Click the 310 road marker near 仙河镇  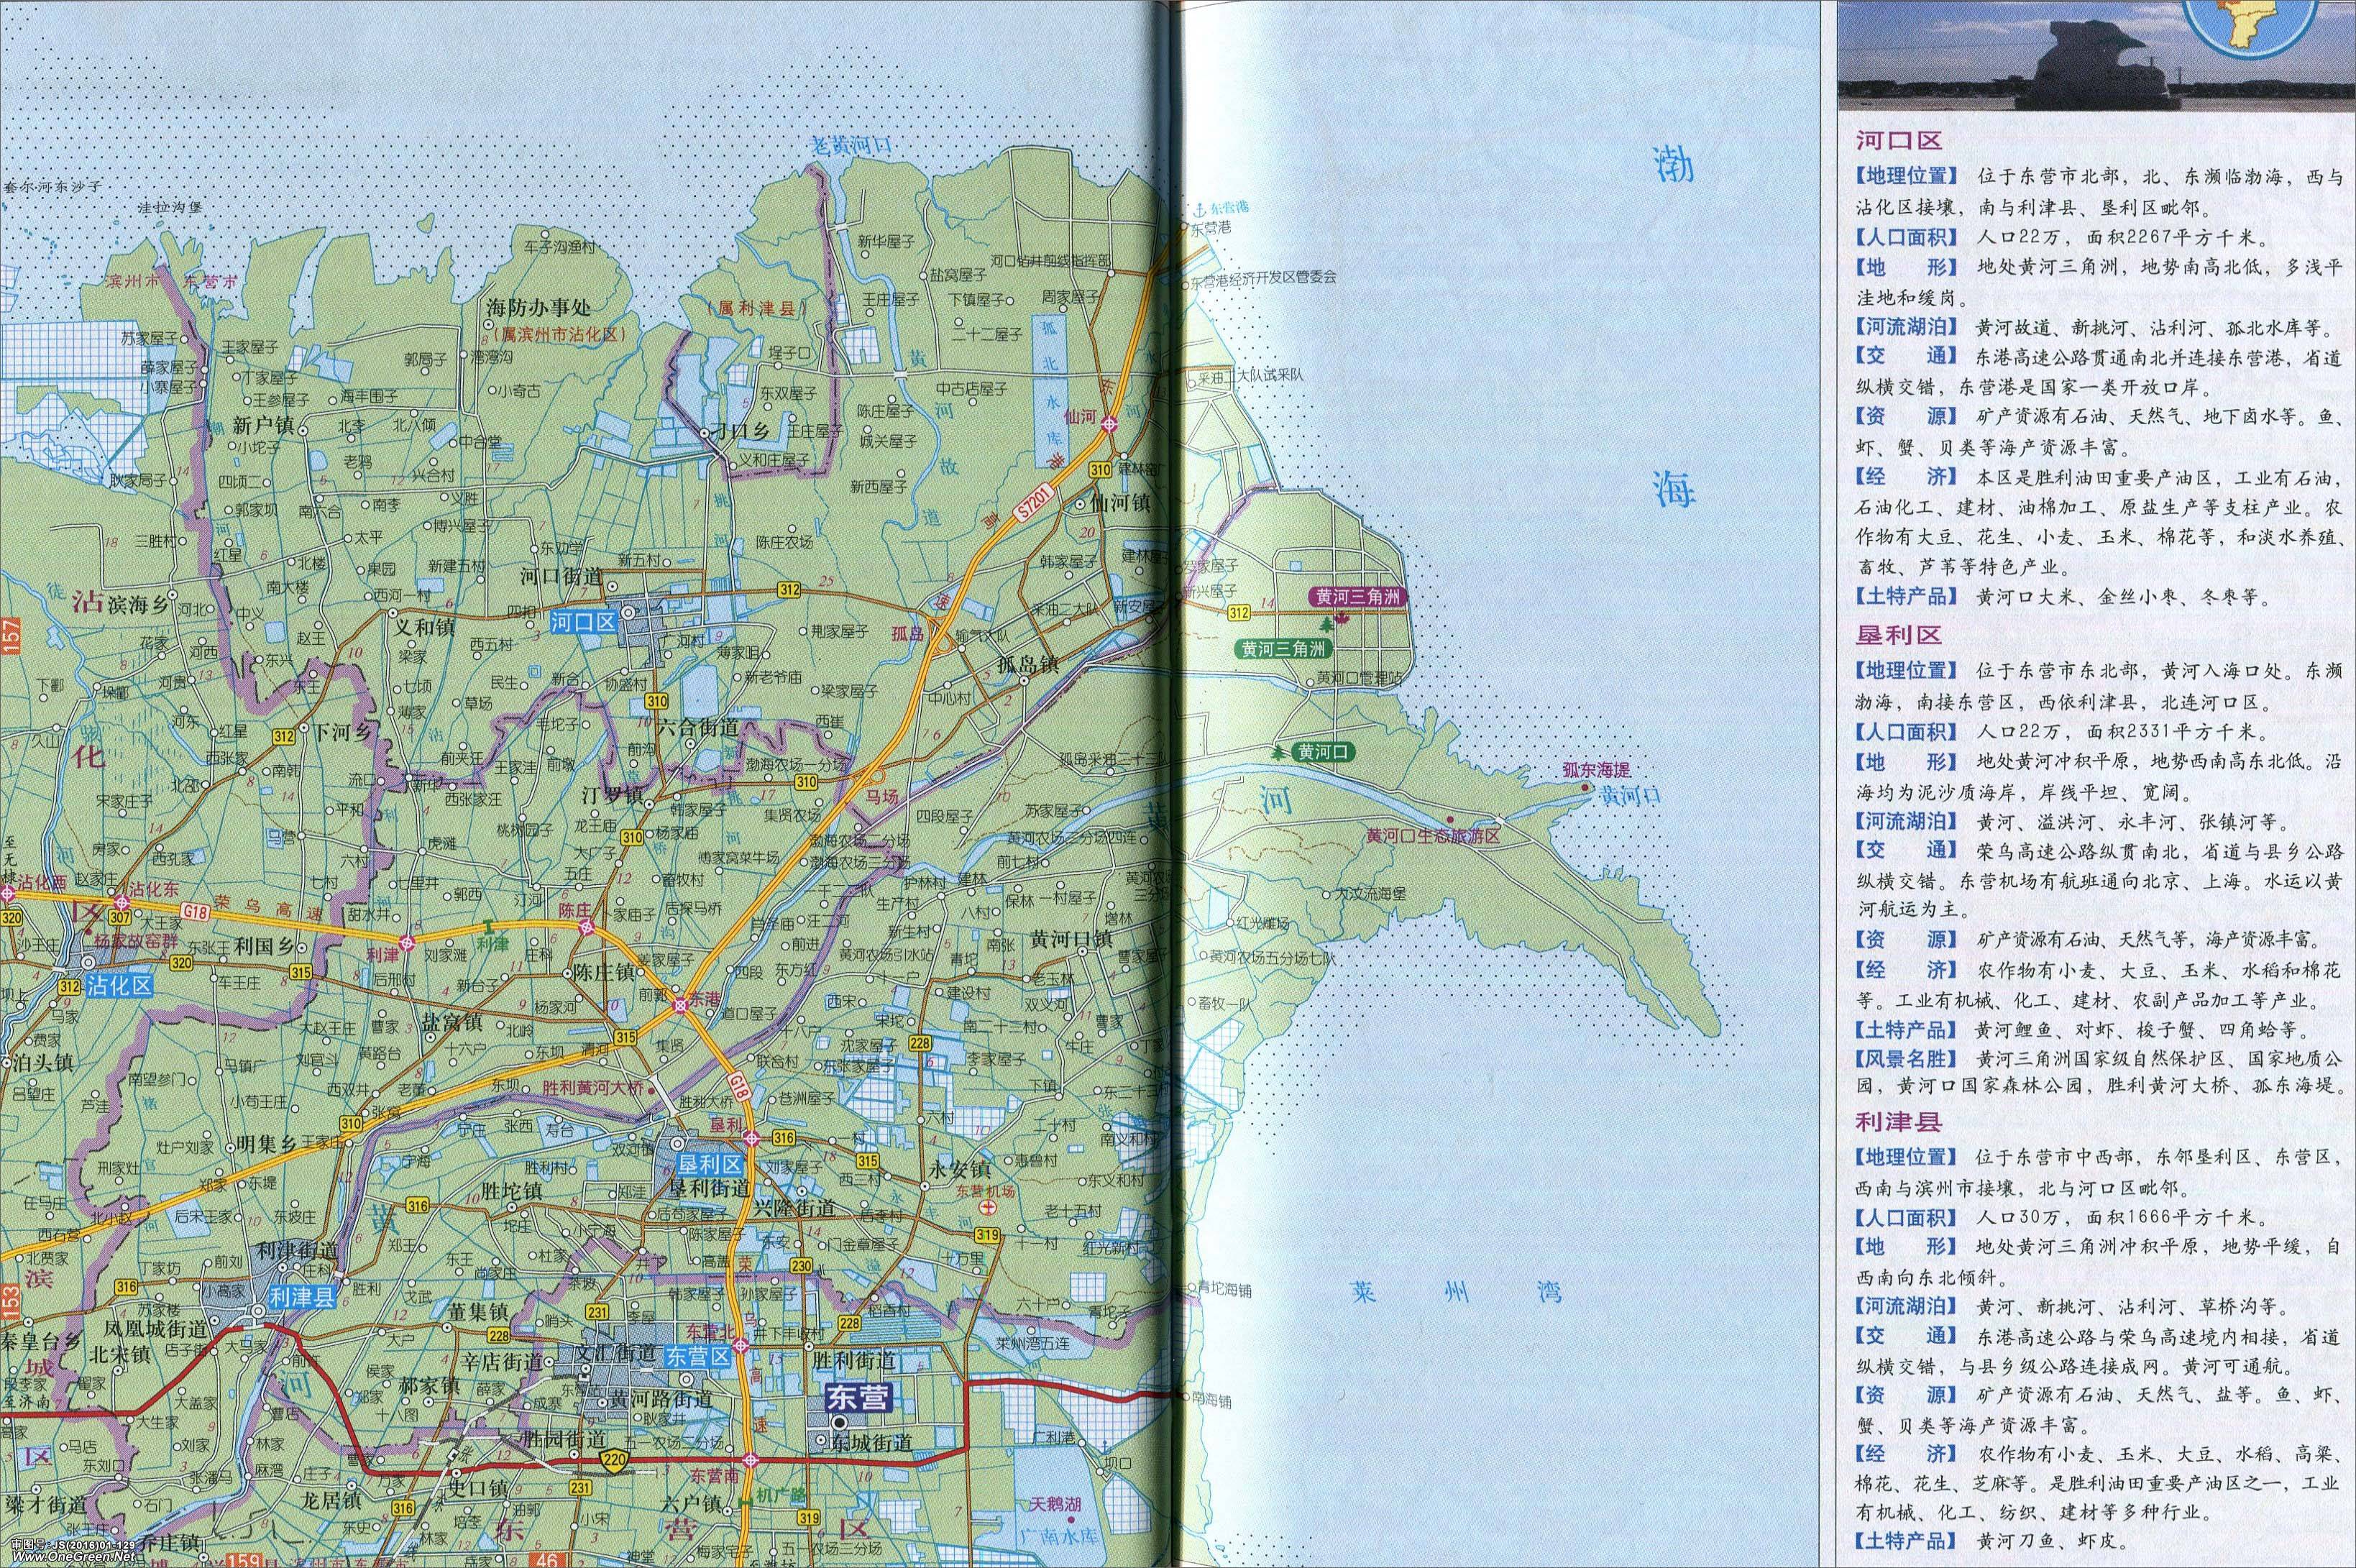1101,469
